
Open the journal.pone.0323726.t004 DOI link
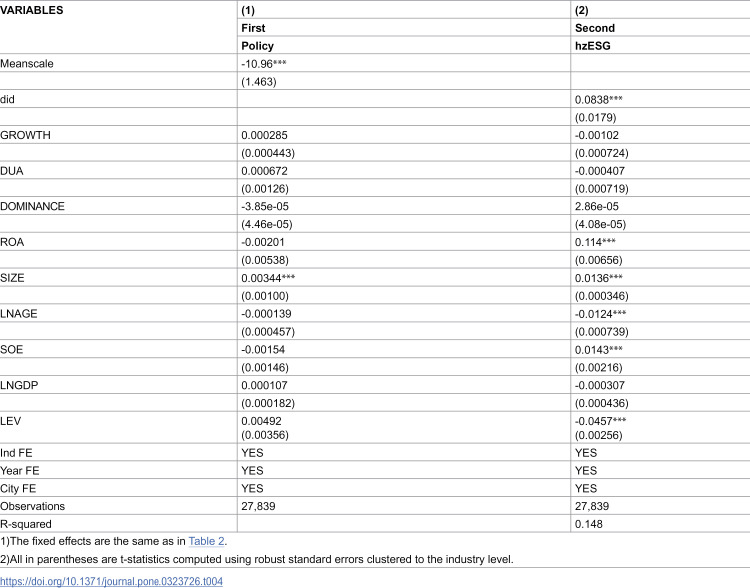(x=111, y=581)
